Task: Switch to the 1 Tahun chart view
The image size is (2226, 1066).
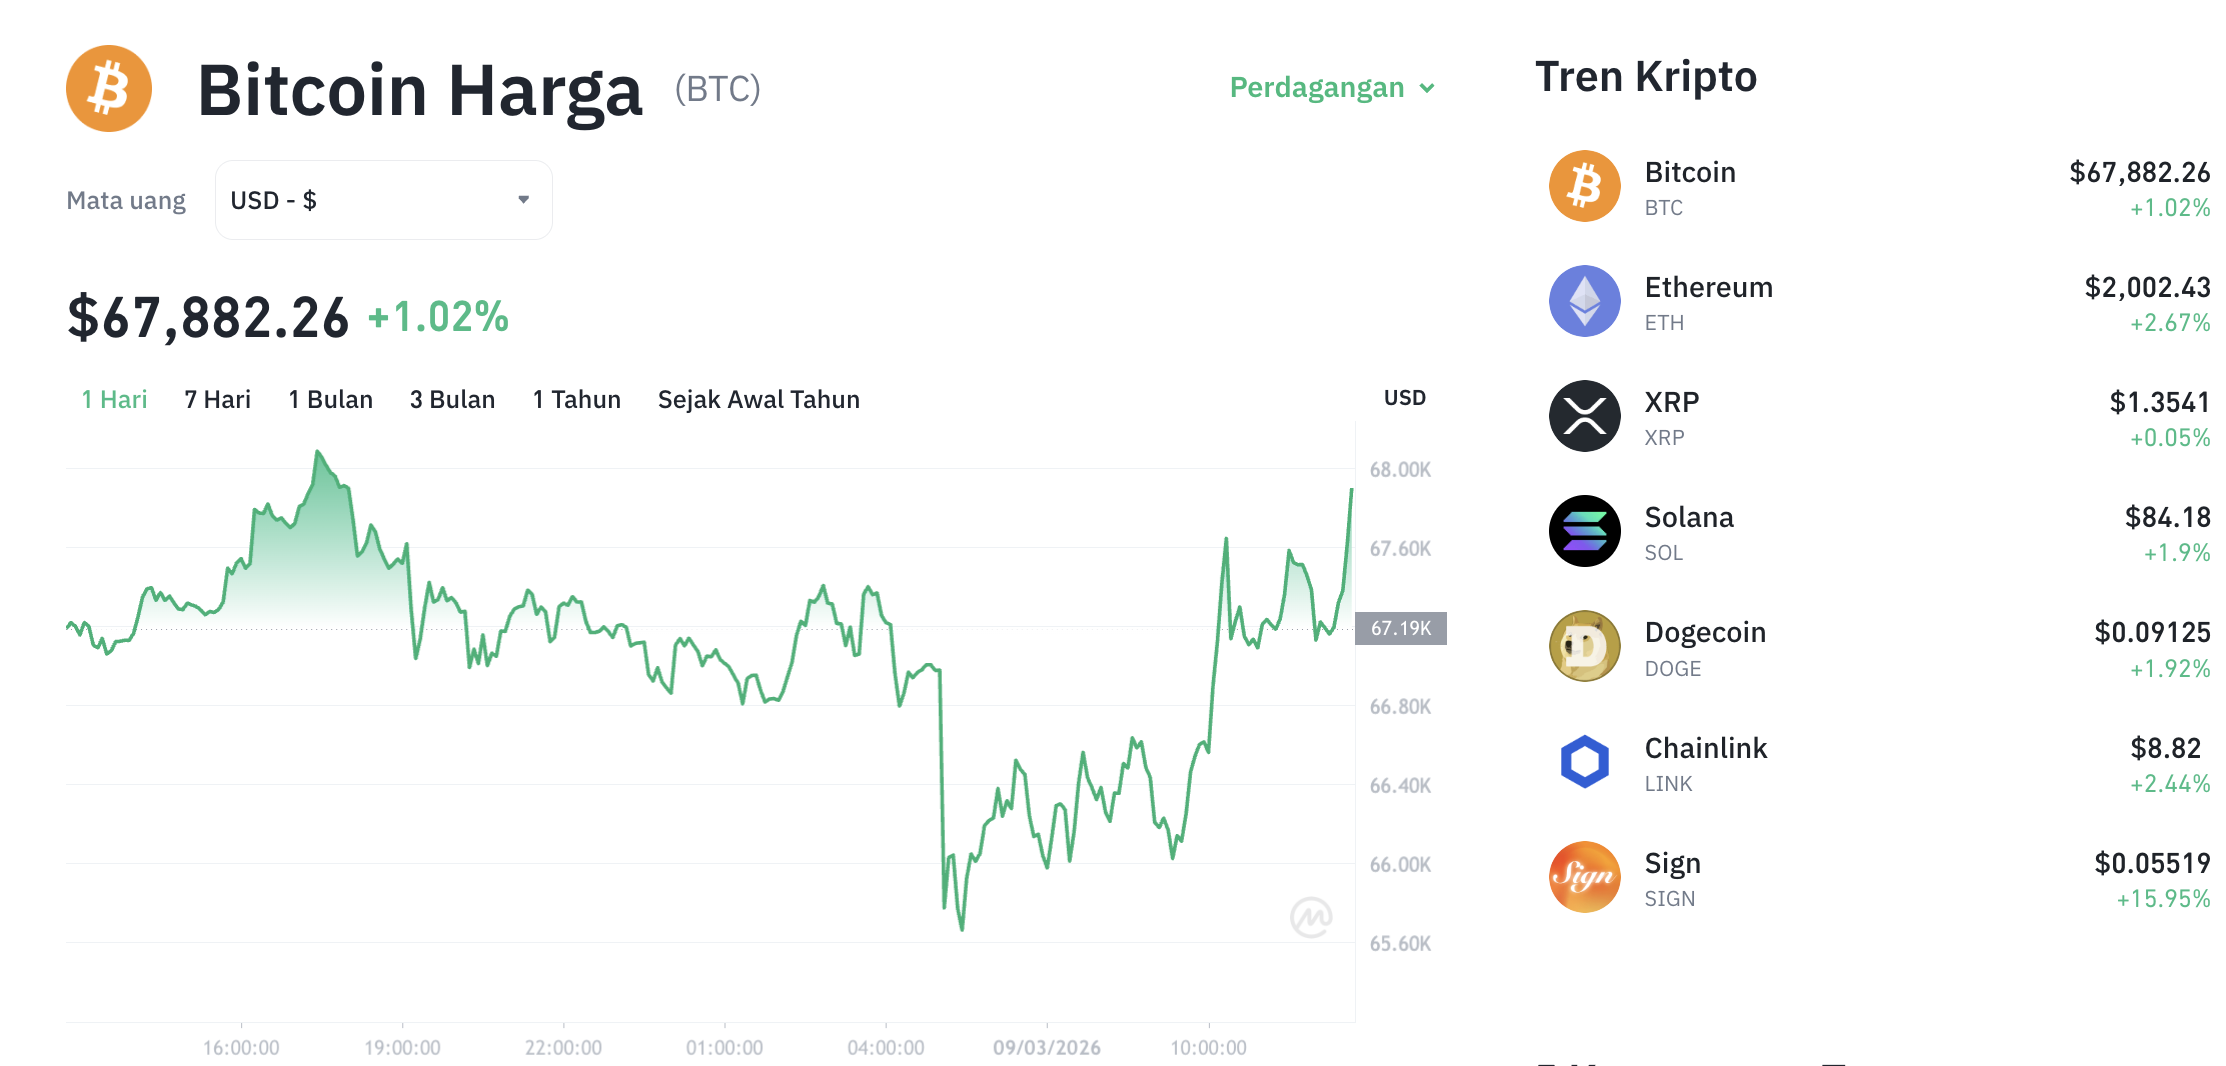Action: 576,399
